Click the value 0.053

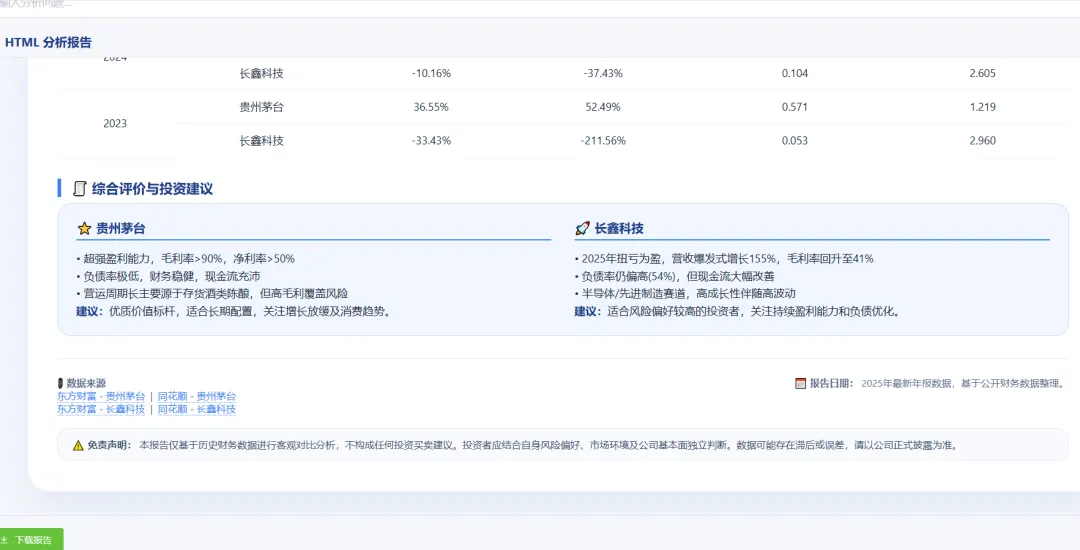point(795,140)
